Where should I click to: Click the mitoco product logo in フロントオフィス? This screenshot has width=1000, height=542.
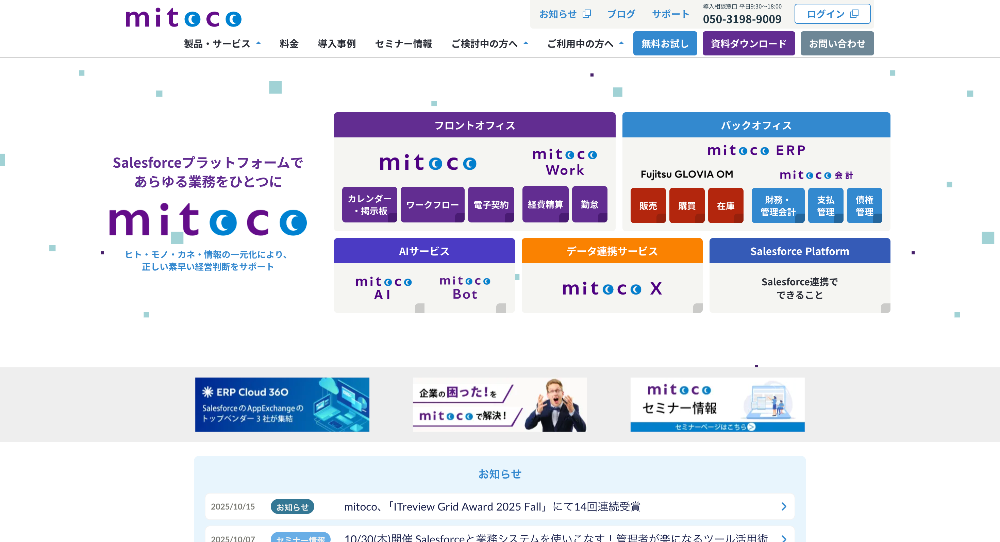[428, 162]
